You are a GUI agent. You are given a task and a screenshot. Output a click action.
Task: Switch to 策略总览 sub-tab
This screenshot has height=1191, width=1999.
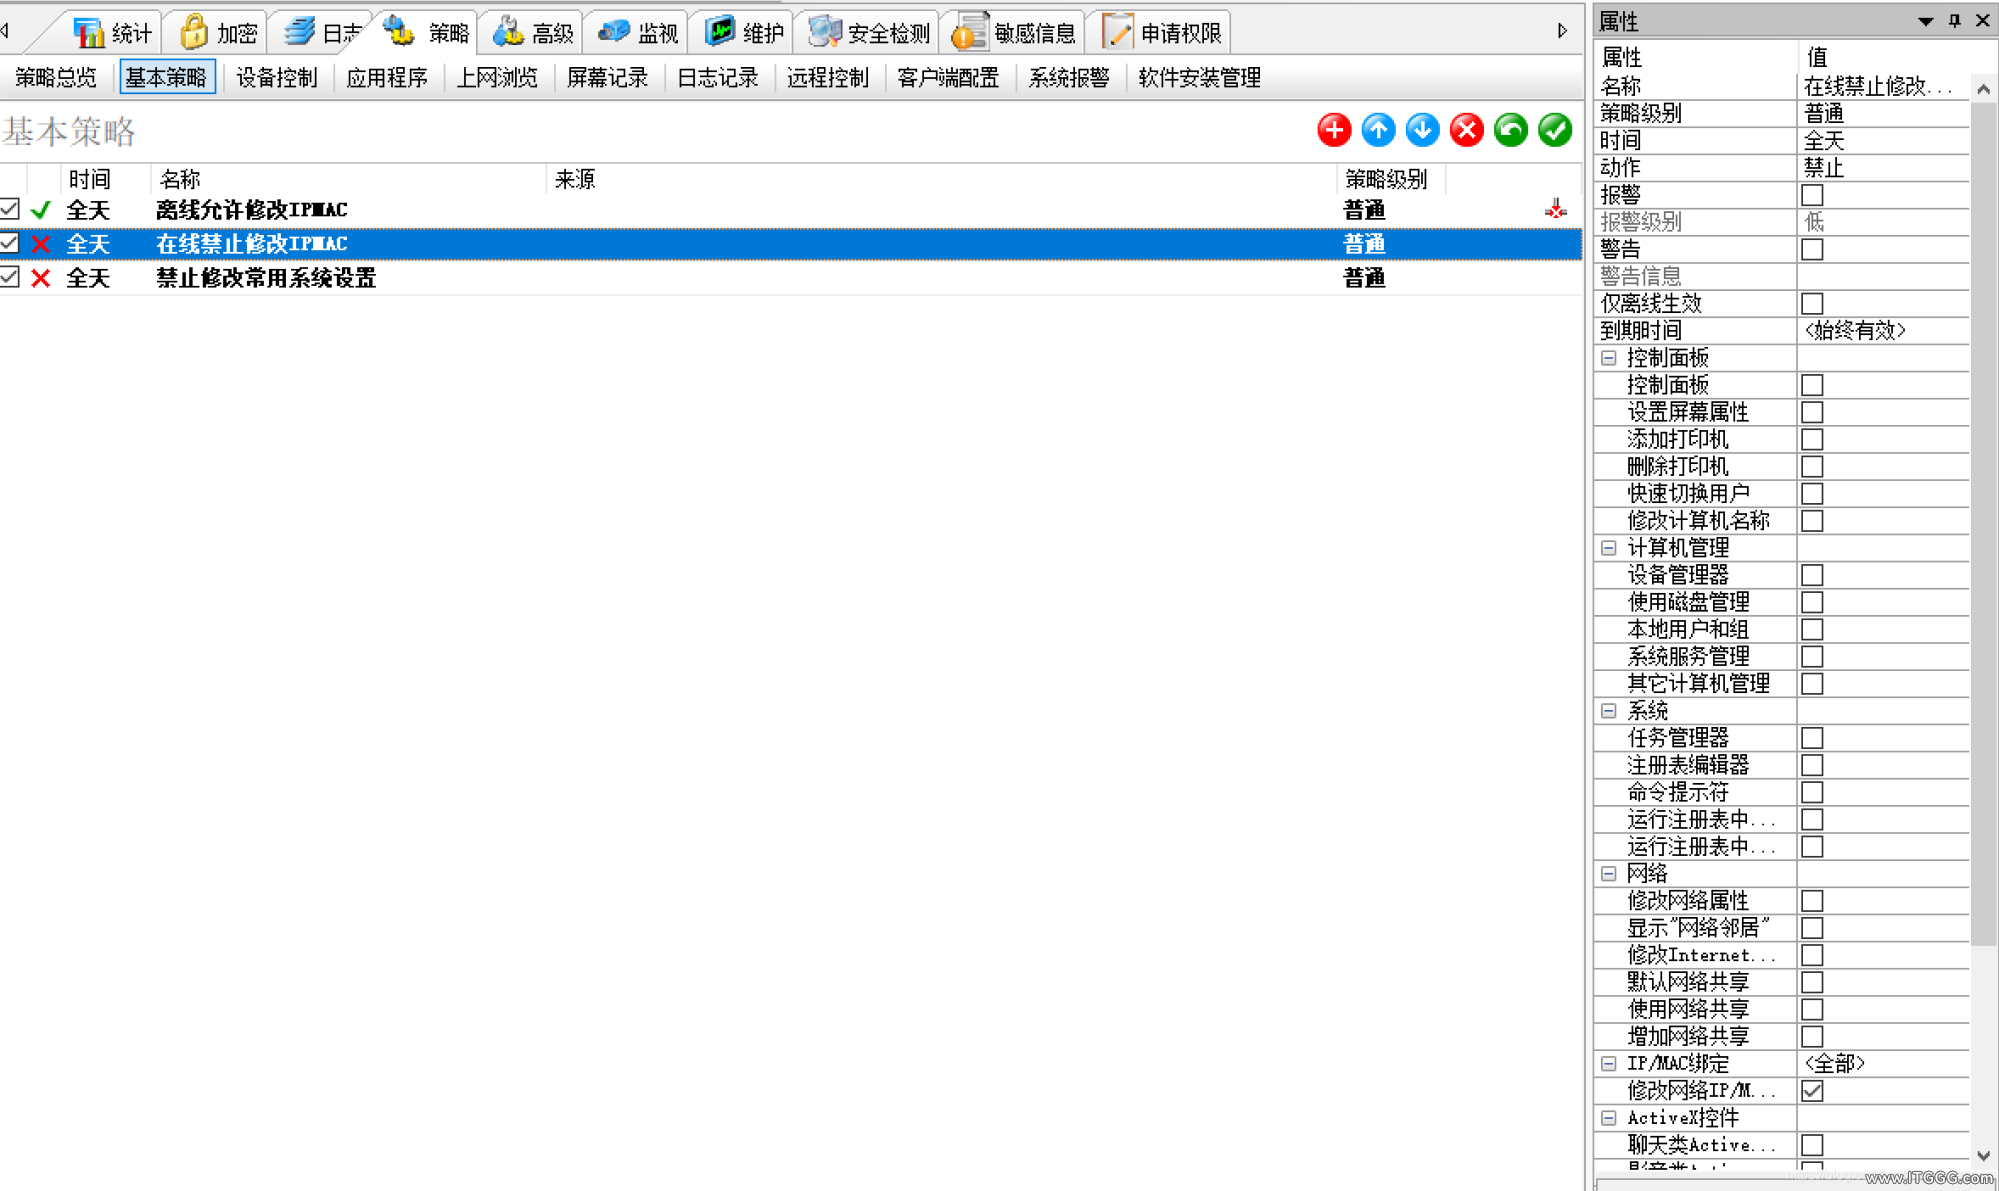click(x=56, y=78)
